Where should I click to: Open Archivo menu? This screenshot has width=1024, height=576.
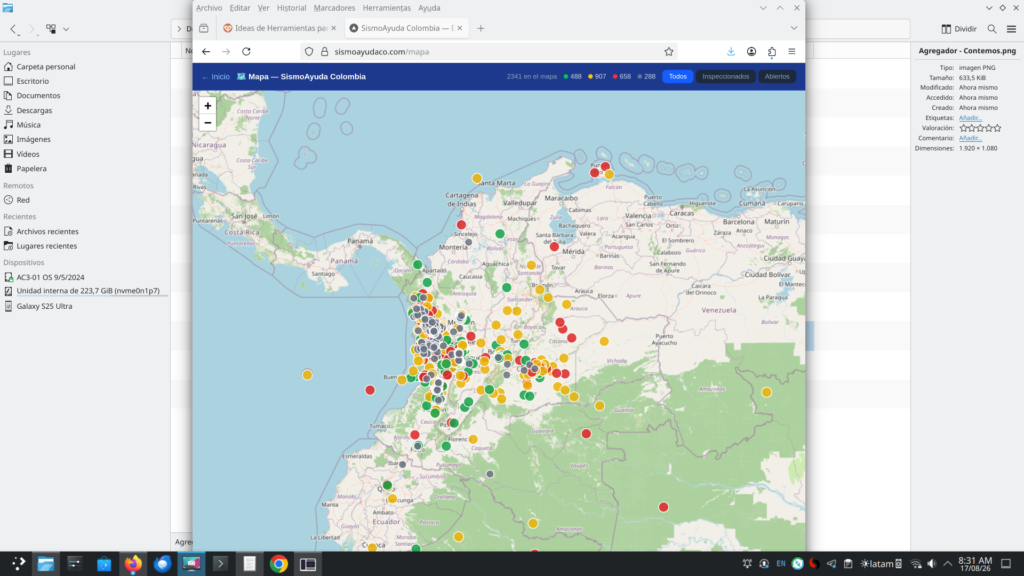pos(209,8)
